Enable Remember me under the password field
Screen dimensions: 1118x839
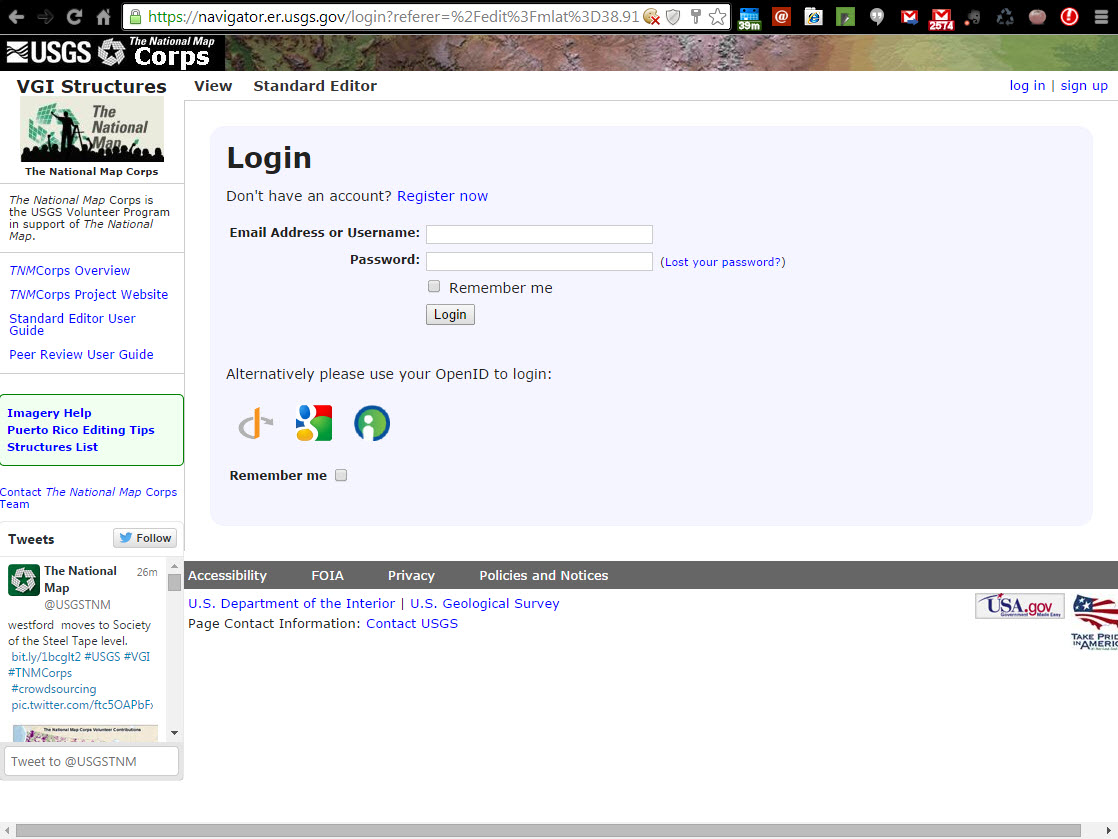click(x=434, y=287)
